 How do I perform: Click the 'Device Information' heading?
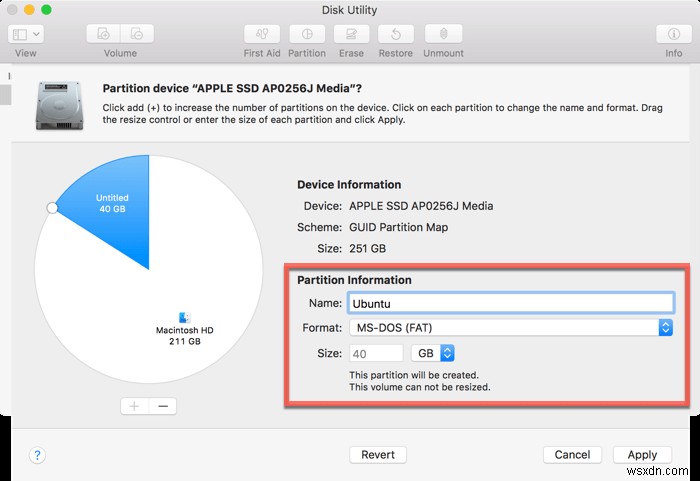pos(349,184)
